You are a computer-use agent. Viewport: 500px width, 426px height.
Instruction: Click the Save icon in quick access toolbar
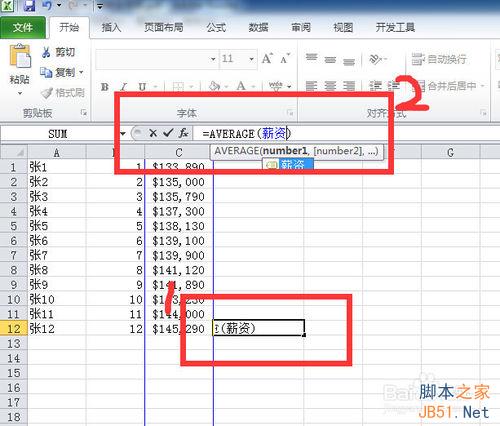click(x=29, y=6)
